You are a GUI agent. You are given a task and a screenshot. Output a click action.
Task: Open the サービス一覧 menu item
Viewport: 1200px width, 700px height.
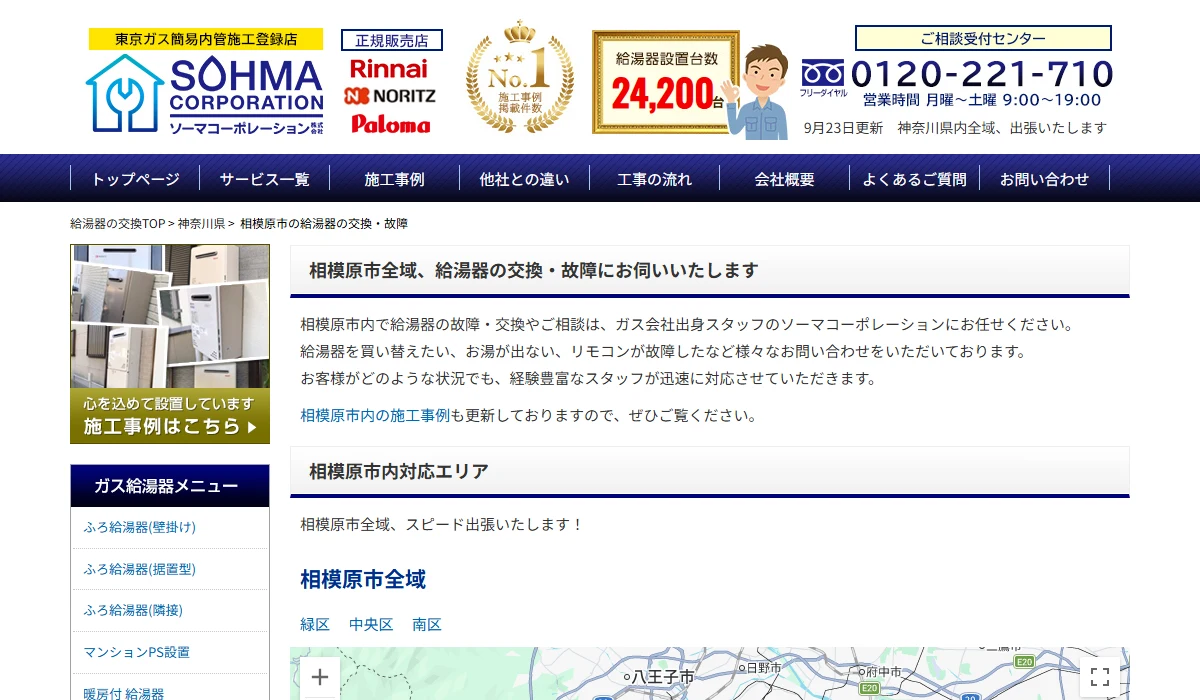265,179
